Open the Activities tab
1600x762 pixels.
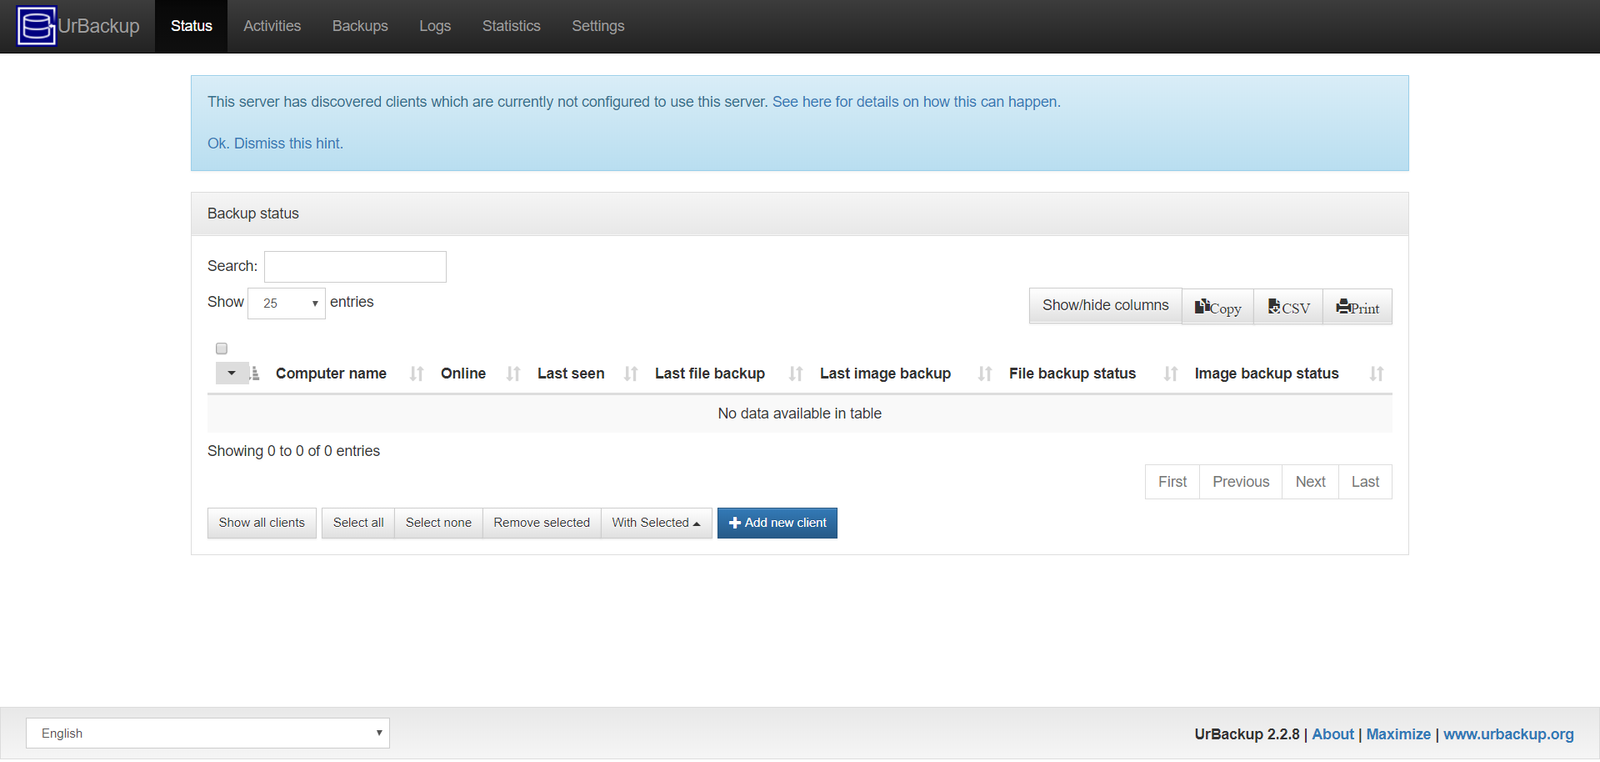coord(272,26)
